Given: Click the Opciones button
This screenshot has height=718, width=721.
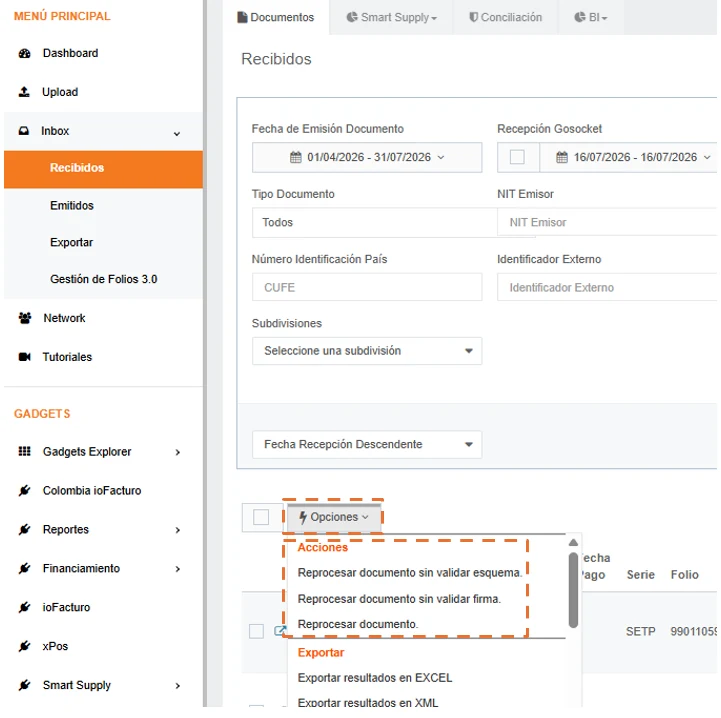Looking at the screenshot, I should pos(334,517).
